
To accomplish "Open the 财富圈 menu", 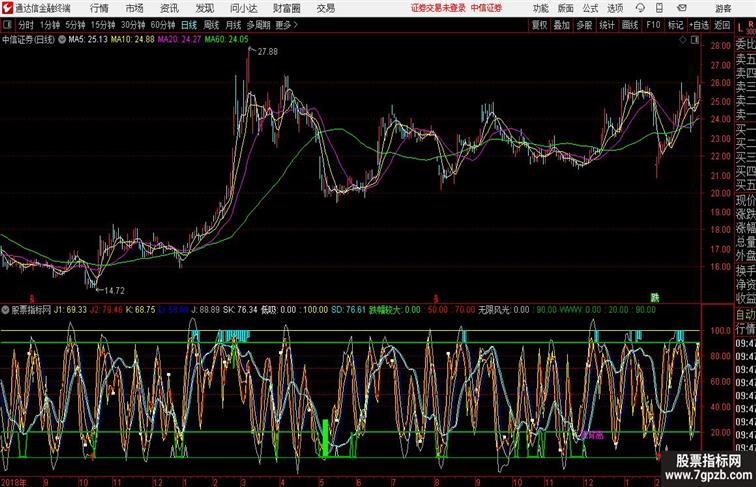I will pos(286,8).
